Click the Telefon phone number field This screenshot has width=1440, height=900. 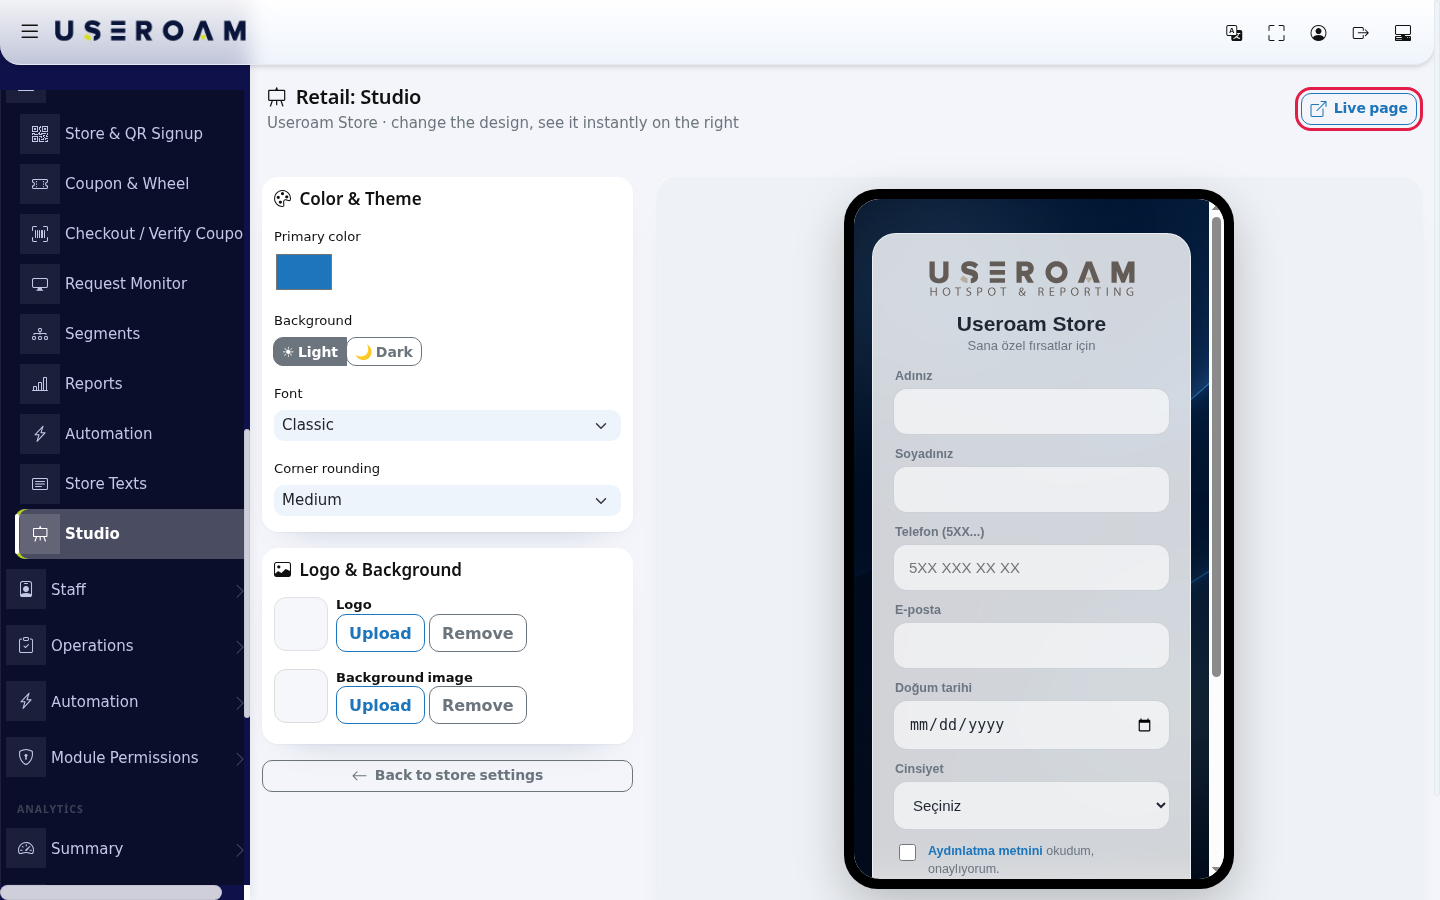pyautogui.click(x=1031, y=568)
